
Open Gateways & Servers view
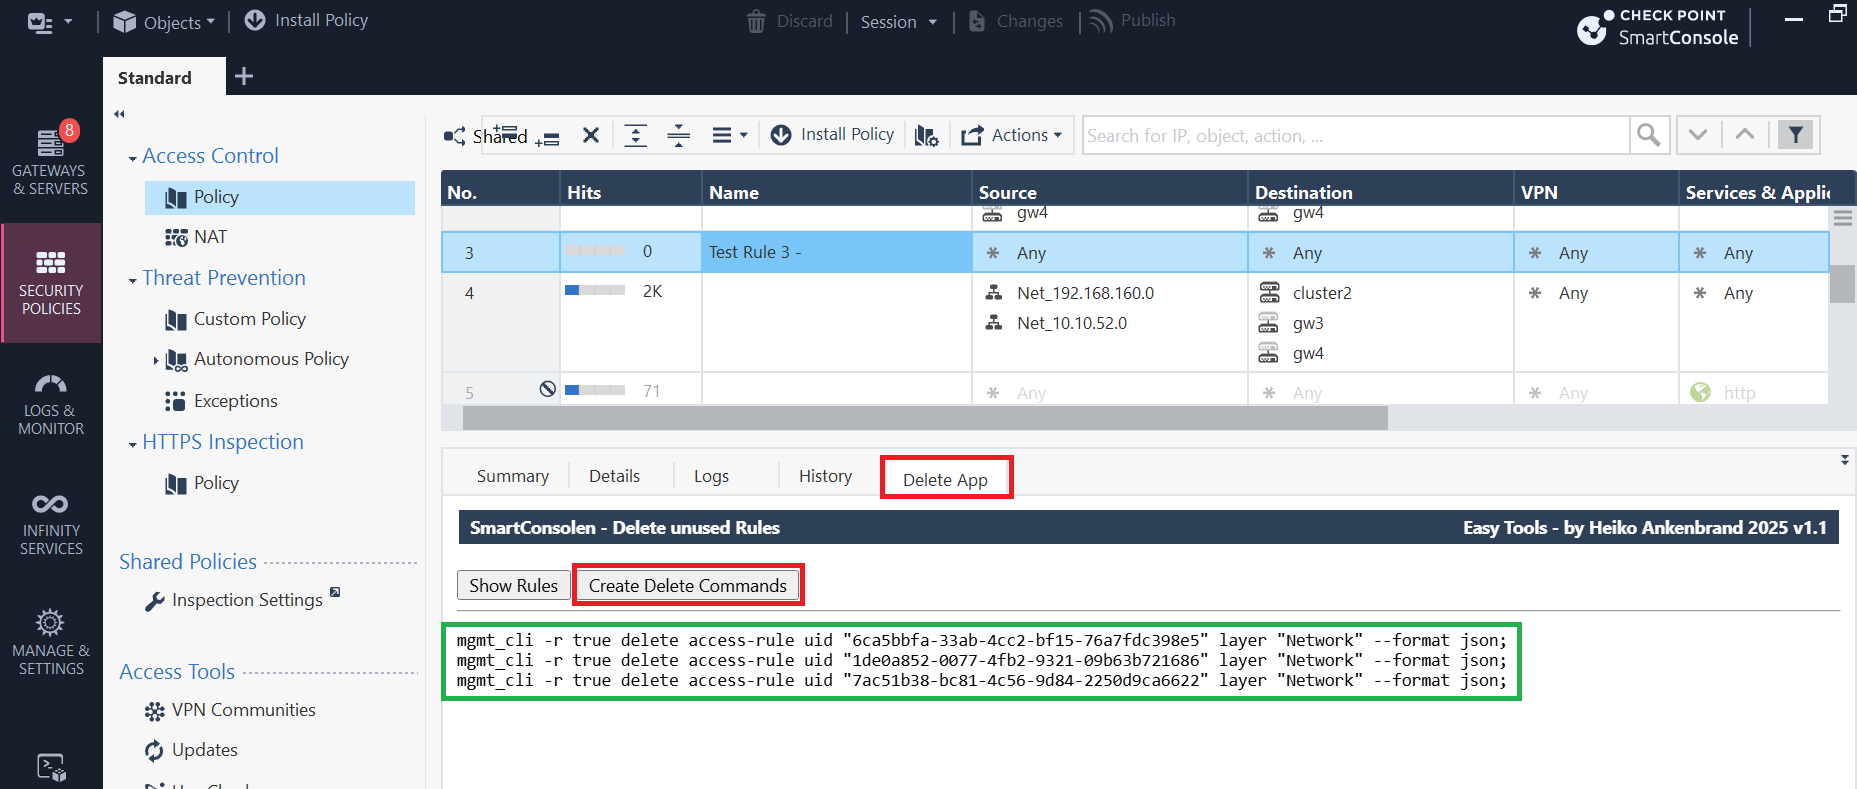(50, 160)
